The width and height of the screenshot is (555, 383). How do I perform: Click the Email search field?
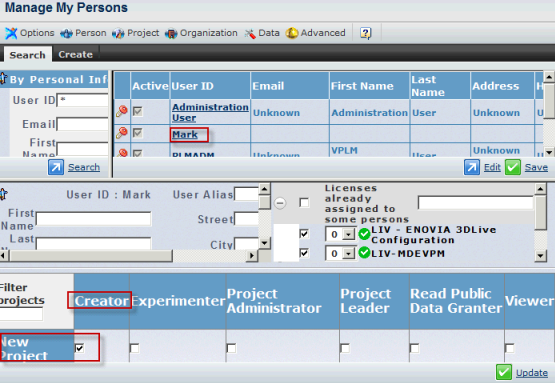pos(82,124)
